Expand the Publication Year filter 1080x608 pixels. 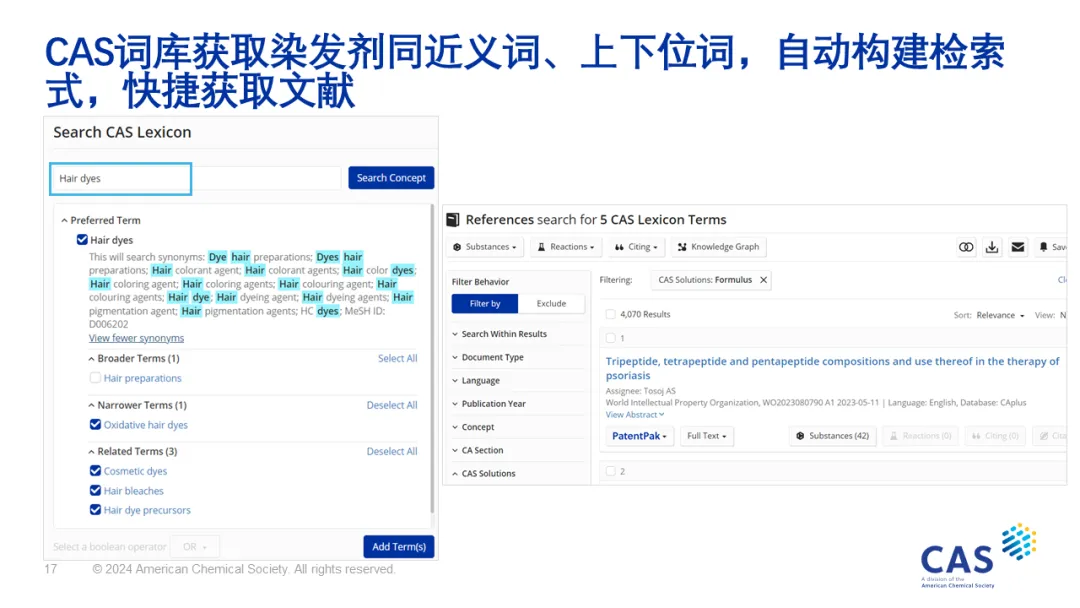coord(489,403)
